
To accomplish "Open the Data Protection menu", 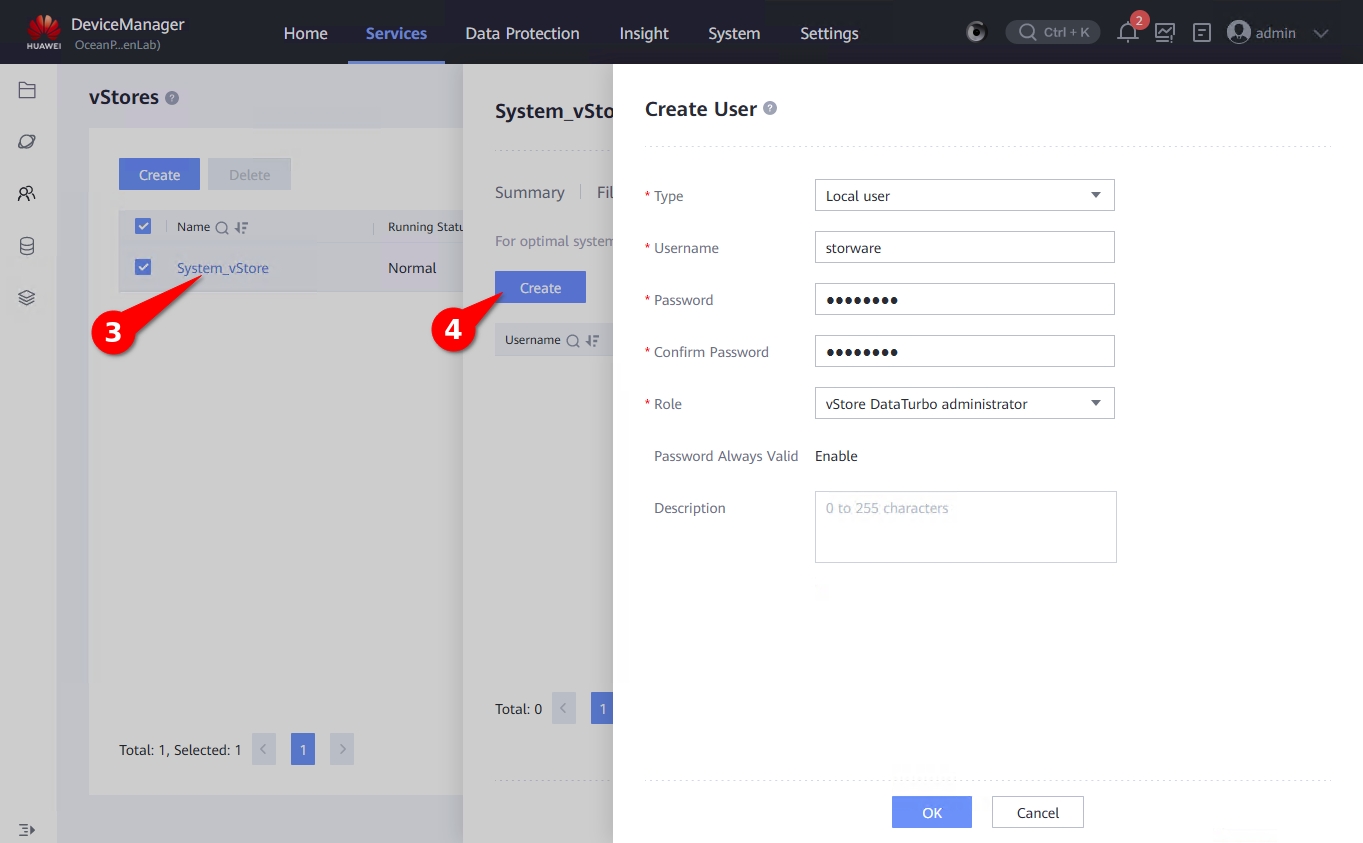I will pos(522,33).
